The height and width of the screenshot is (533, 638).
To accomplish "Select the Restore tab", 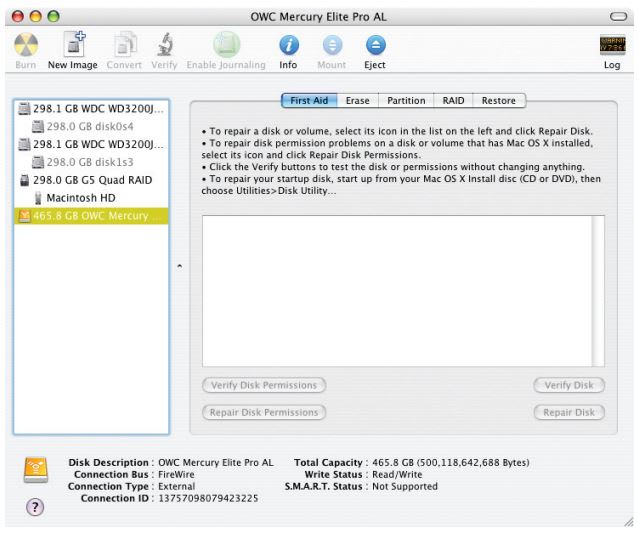I will click(498, 100).
